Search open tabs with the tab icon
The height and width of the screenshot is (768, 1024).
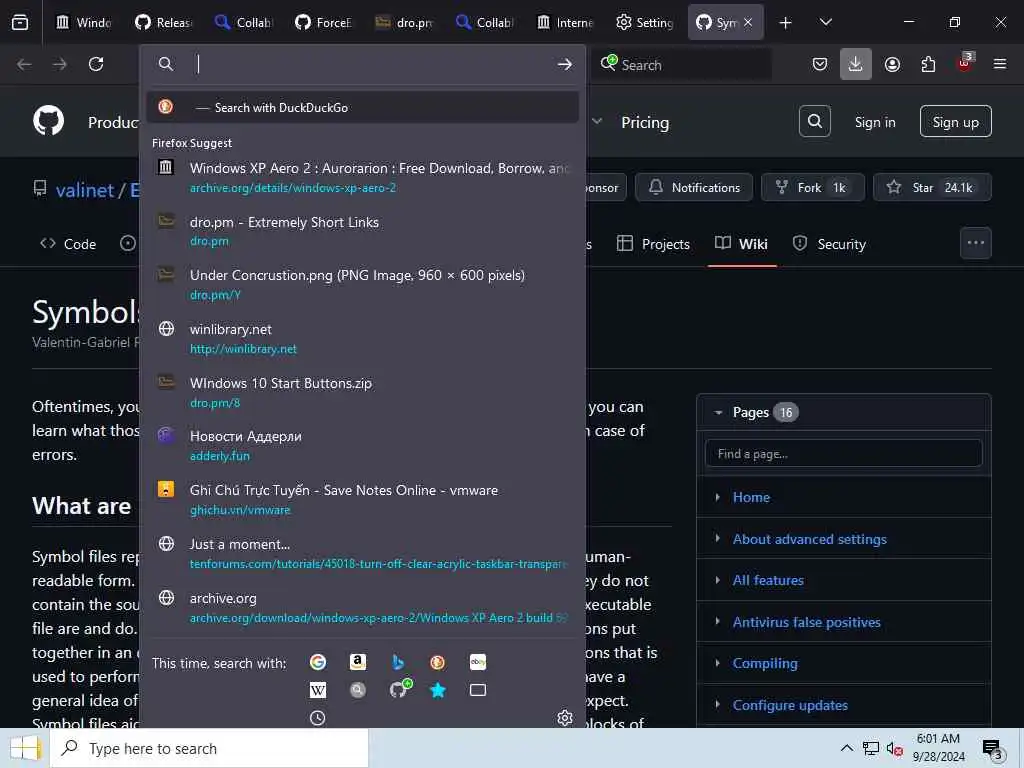coord(477,690)
